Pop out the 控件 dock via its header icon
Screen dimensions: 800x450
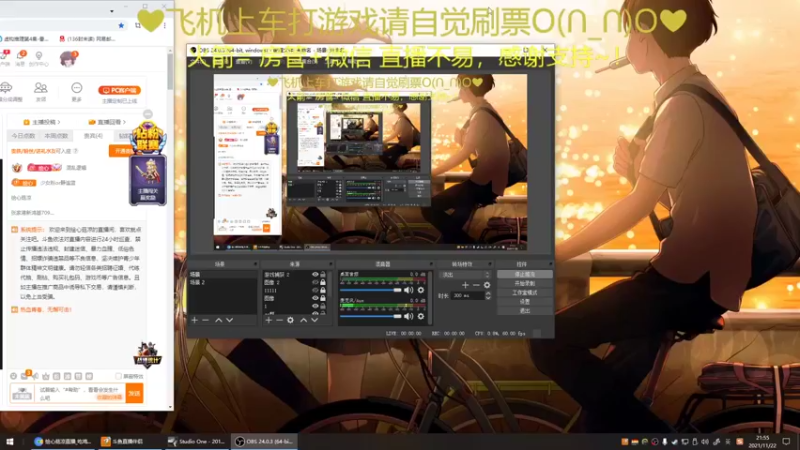click(x=550, y=264)
